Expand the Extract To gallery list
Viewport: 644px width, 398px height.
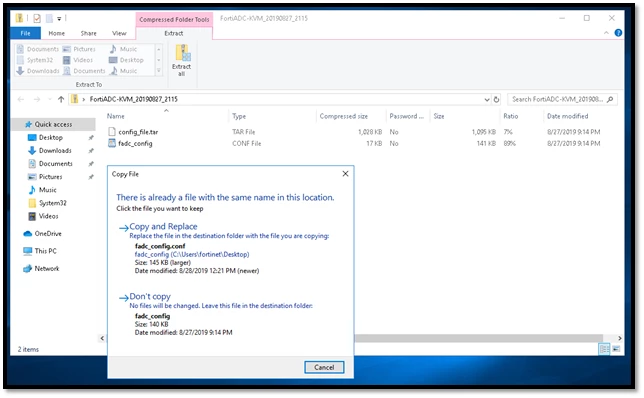point(159,71)
